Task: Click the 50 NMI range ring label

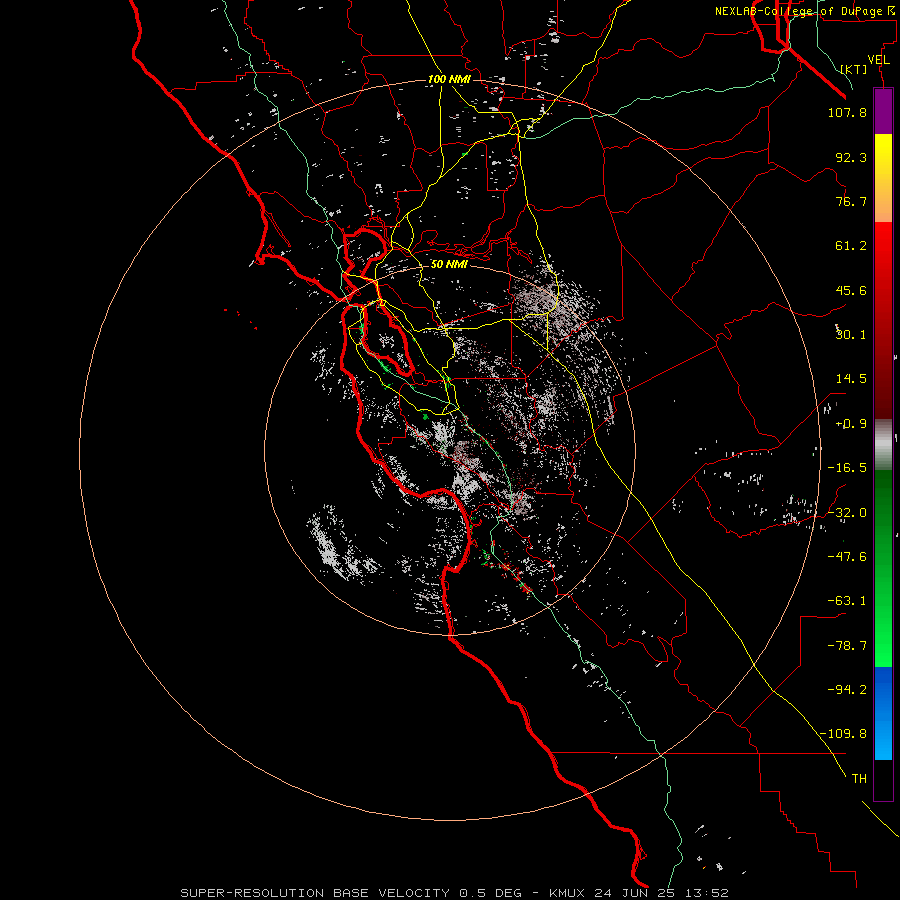Action: coord(449,264)
